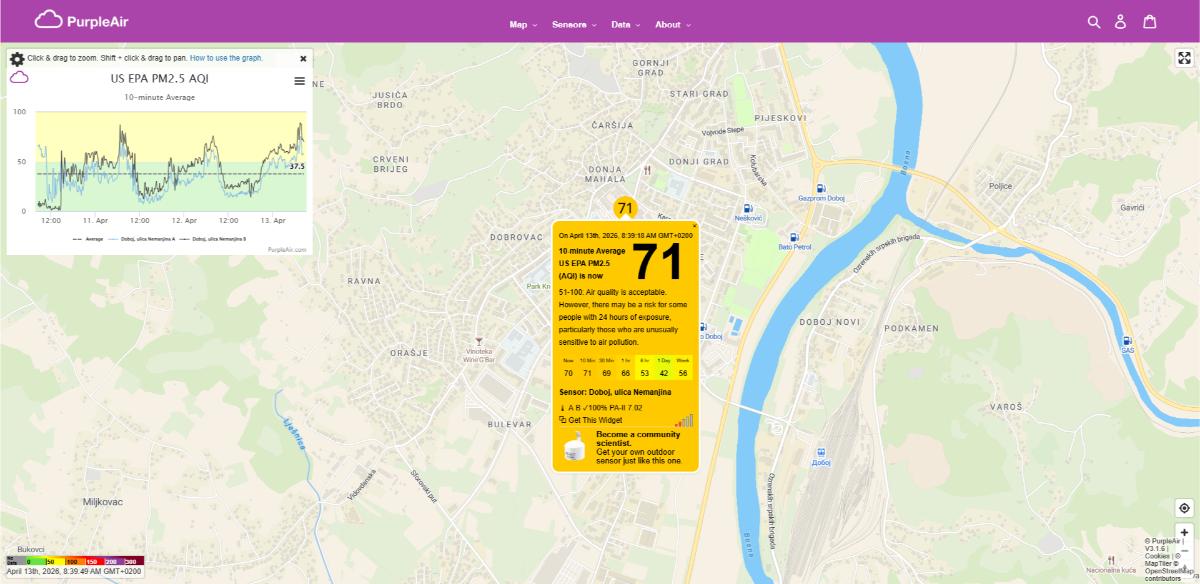Open the Map dropdown menu
Viewport: 1200px width, 584px height.
point(518,24)
